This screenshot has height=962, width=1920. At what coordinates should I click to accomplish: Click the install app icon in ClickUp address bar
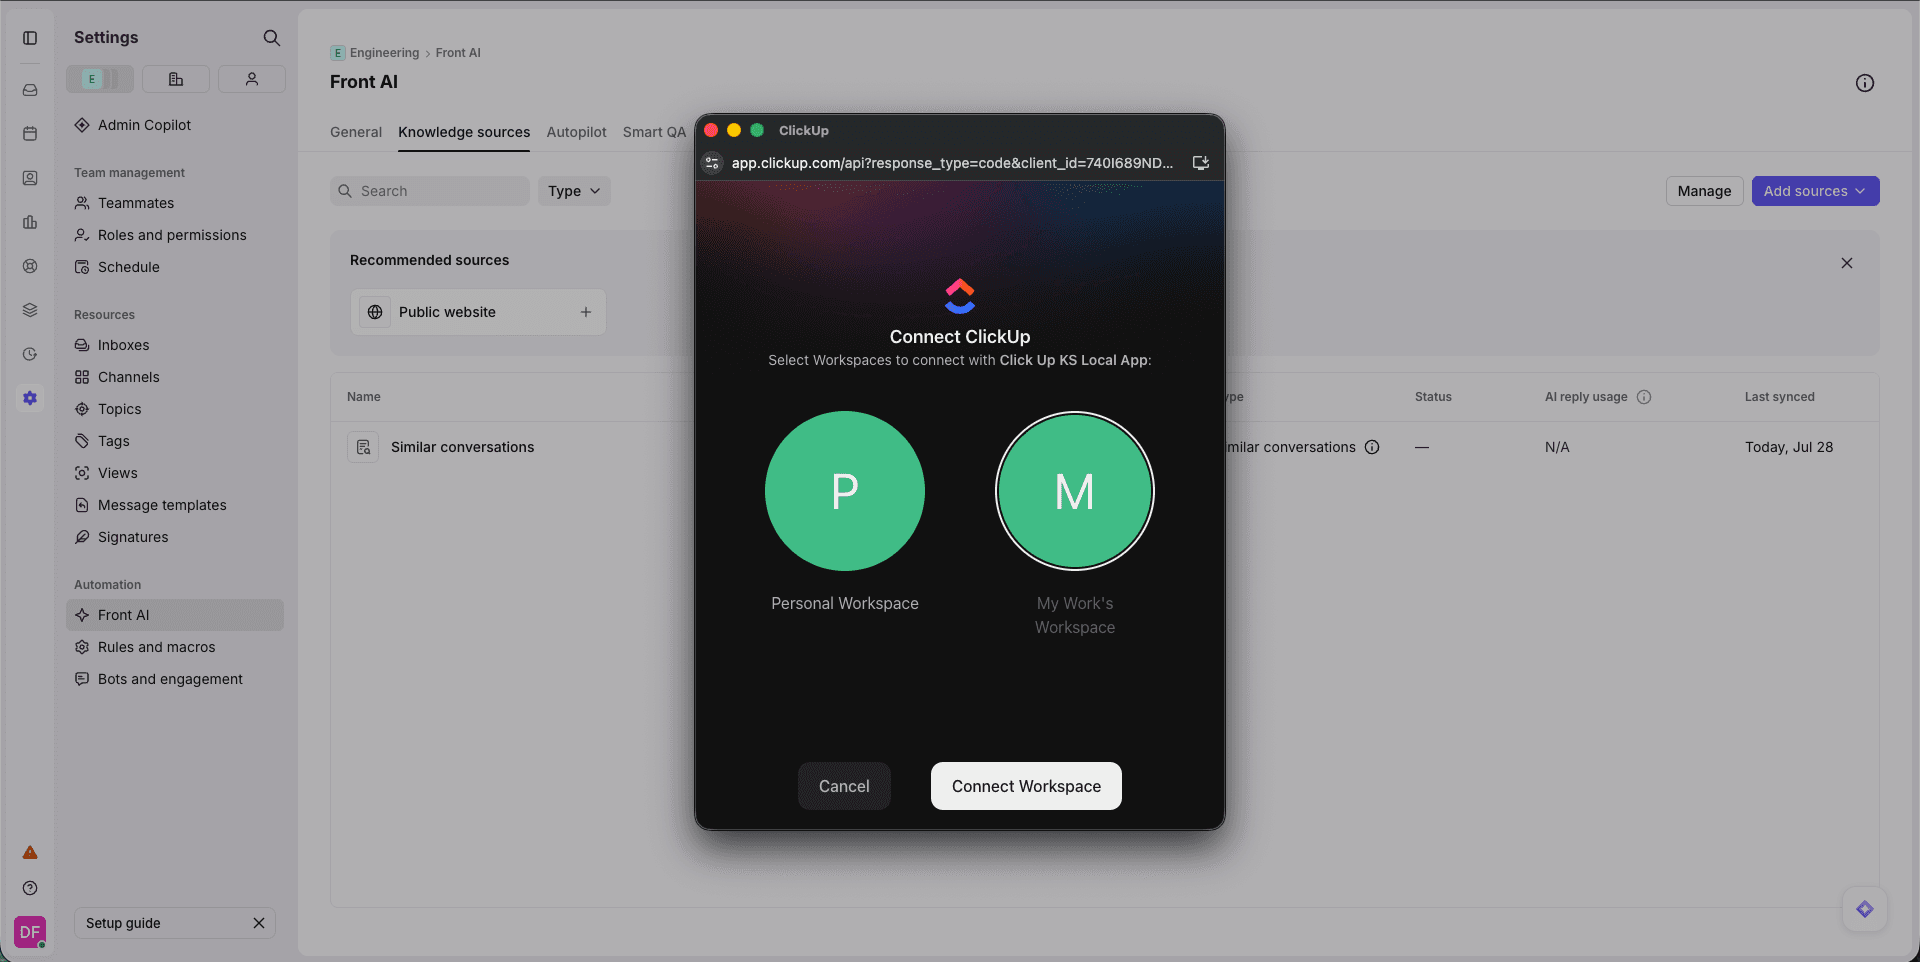coord(1201,163)
